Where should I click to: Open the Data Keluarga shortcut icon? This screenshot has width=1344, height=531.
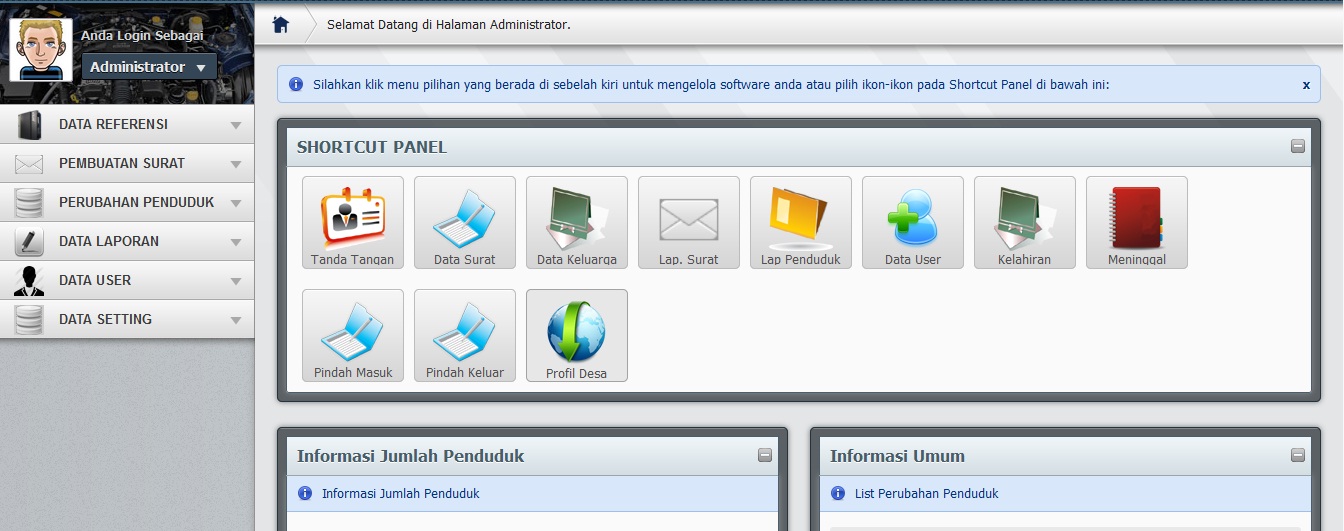[x=576, y=222]
